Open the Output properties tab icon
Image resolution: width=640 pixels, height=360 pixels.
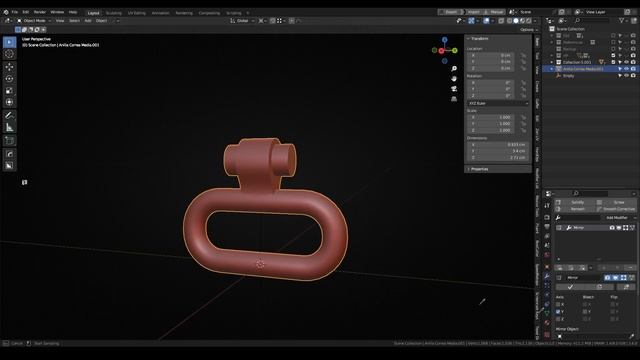(x=547, y=227)
